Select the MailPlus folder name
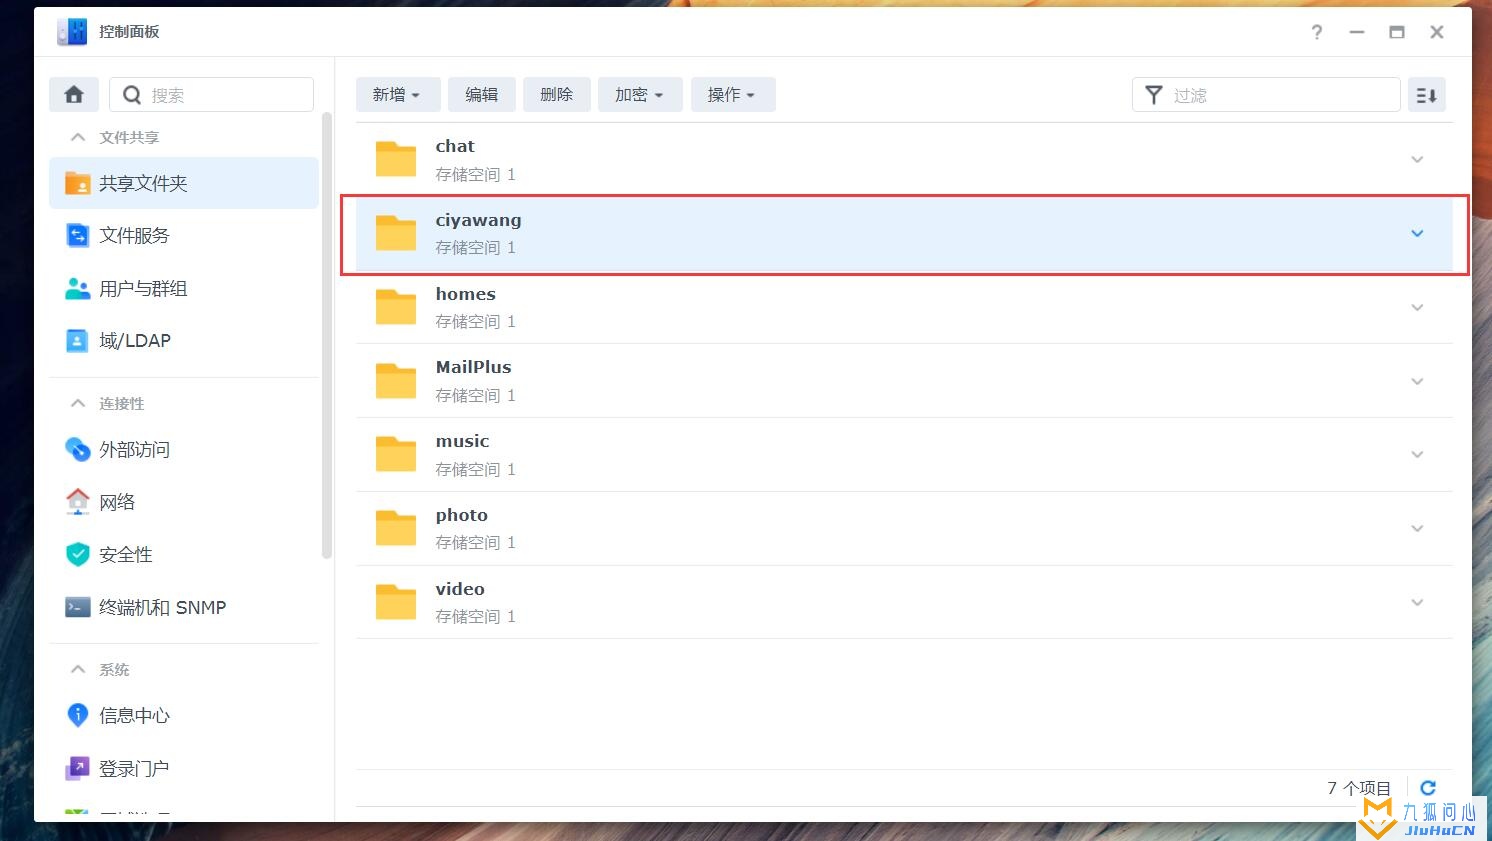This screenshot has width=1492, height=841. [x=474, y=367]
